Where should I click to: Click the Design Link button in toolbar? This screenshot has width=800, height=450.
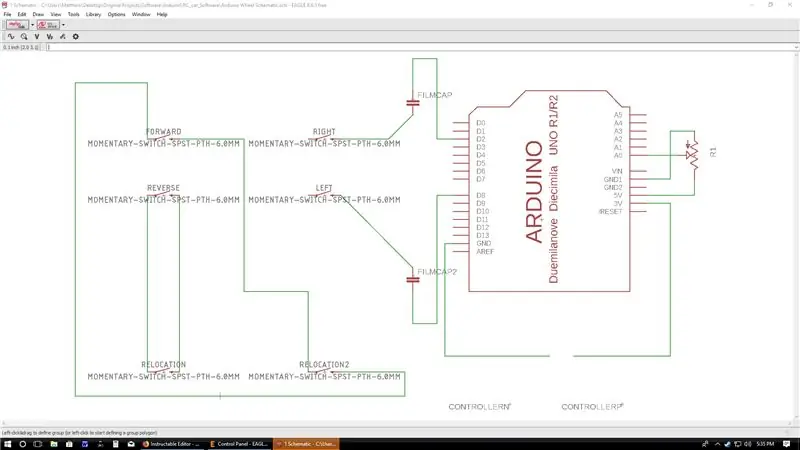coord(17,25)
